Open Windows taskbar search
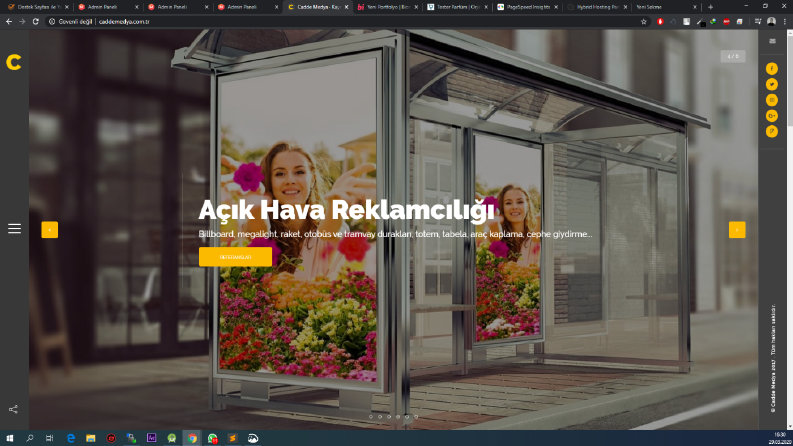This screenshot has width=793, height=446. pyautogui.click(x=30, y=438)
